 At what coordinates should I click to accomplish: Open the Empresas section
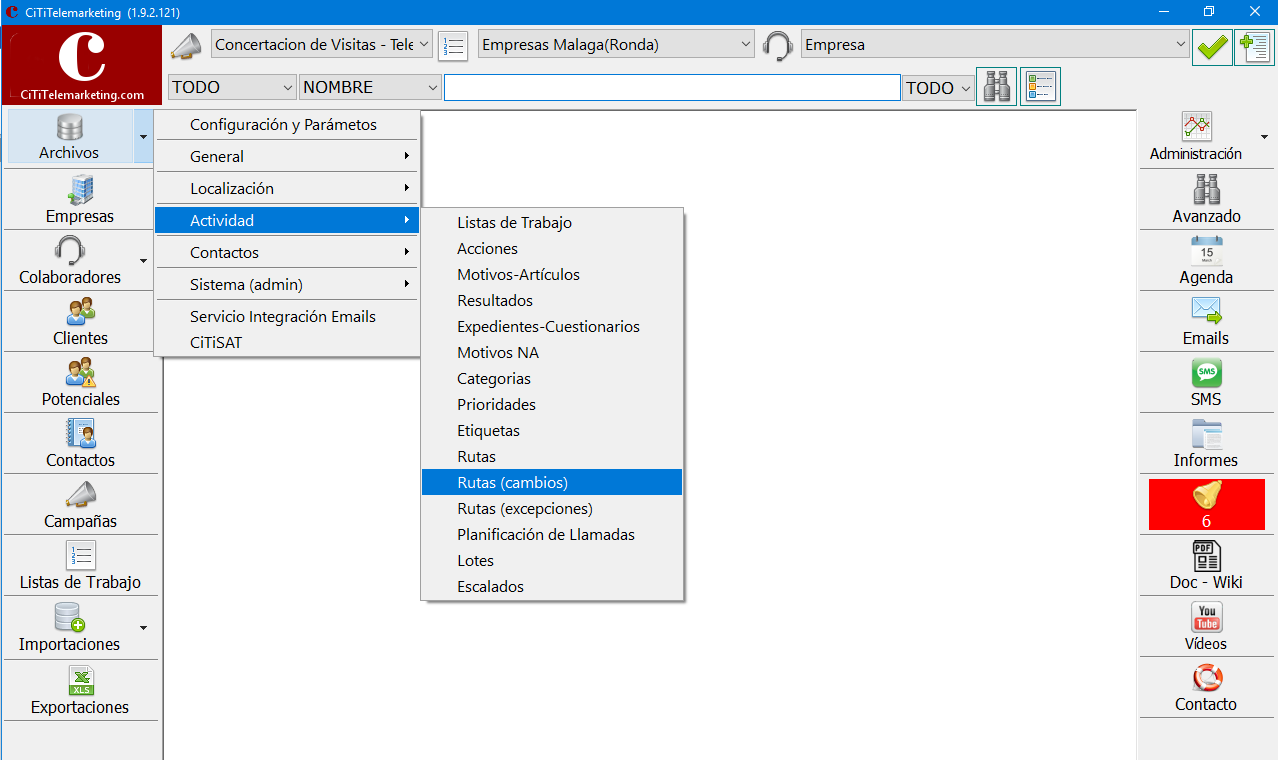80,200
